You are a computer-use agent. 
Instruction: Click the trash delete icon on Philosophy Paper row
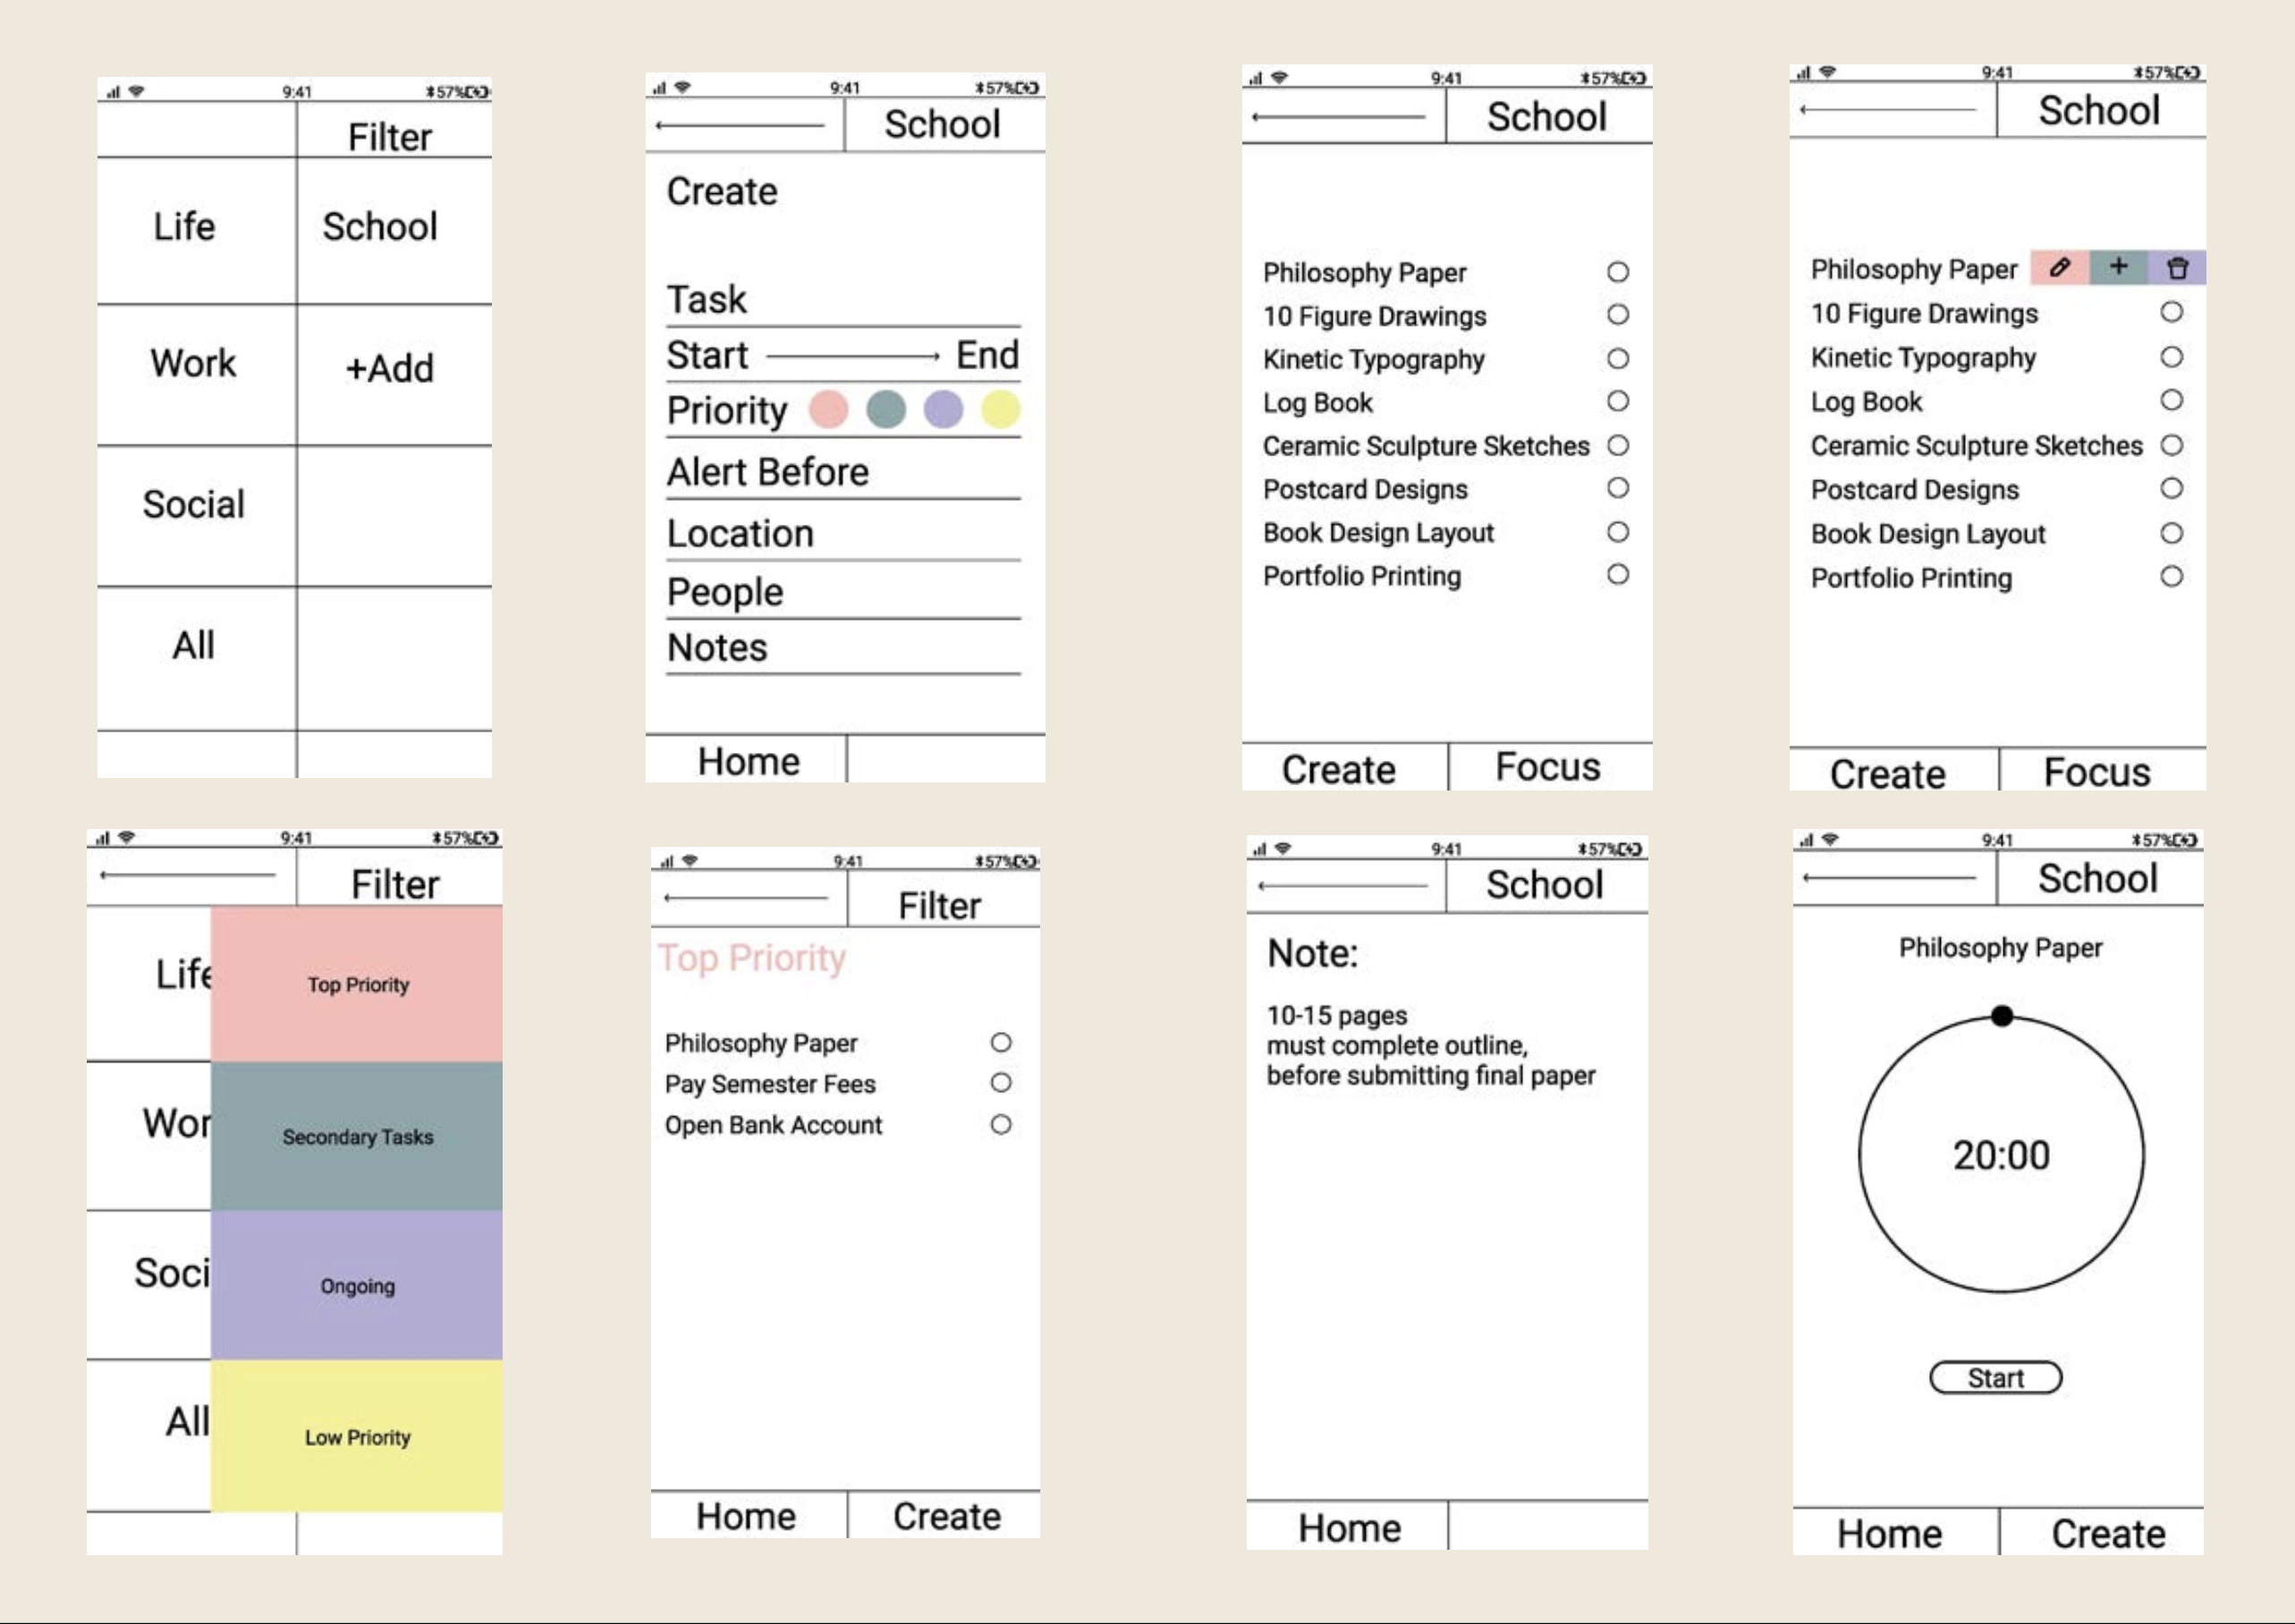click(2177, 268)
